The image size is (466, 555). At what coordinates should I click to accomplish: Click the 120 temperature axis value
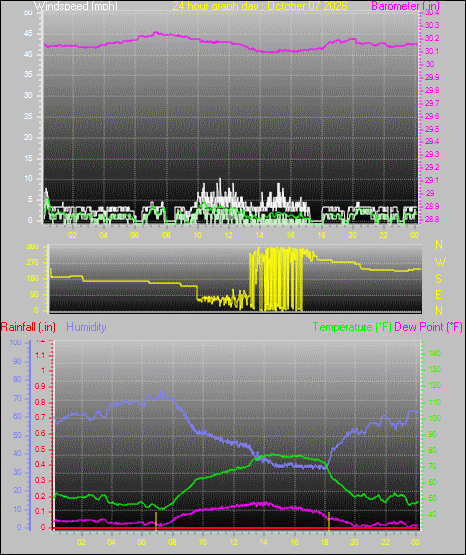click(434, 385)
